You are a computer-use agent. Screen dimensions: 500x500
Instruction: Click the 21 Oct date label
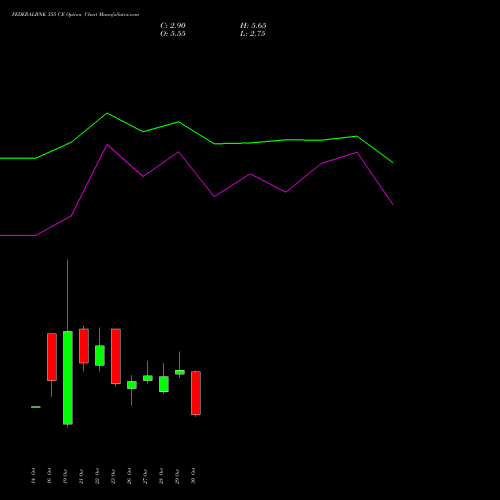(x=81, y=476)
